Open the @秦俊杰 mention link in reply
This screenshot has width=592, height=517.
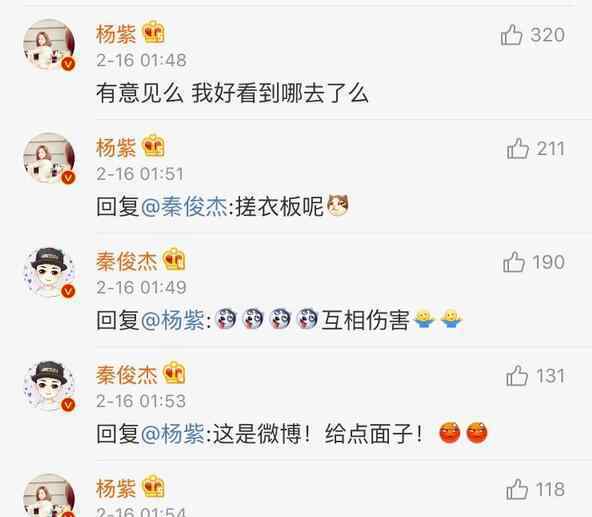[x=184, y=207]
